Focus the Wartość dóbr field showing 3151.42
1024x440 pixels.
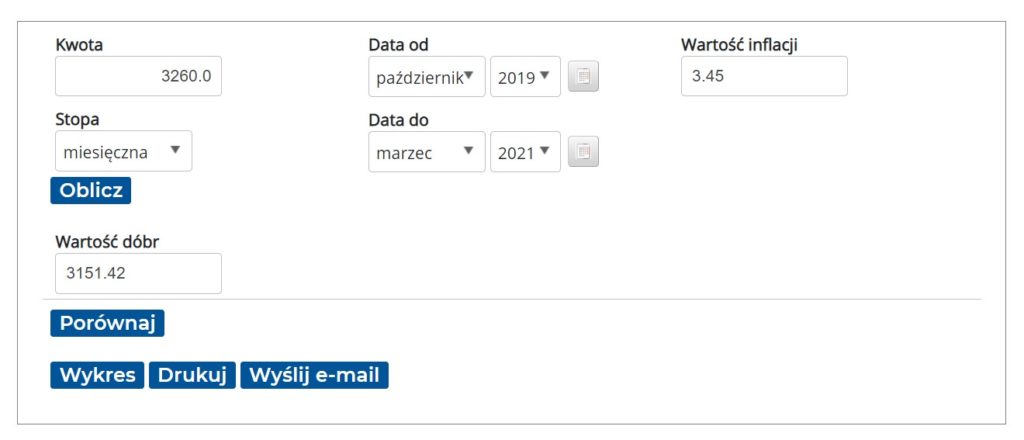point(138,274)
